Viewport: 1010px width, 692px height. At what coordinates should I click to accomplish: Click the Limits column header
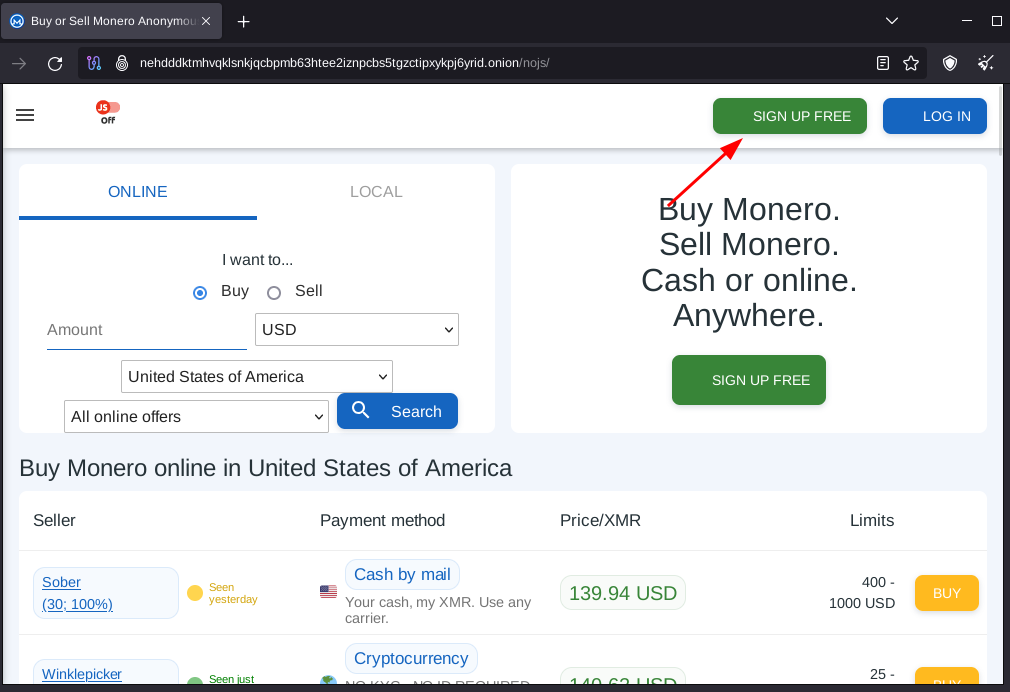click(872, 521)
